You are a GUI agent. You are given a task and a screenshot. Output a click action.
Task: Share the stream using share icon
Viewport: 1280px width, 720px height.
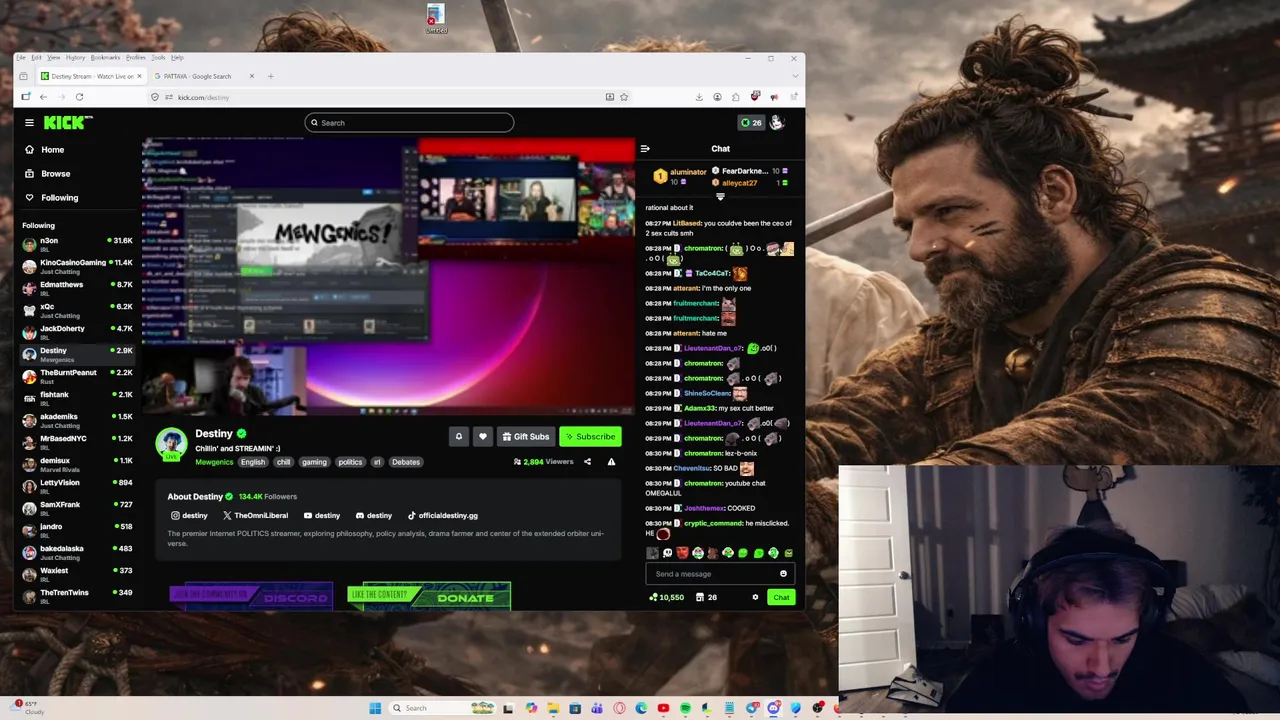click(x=587, y=462)
